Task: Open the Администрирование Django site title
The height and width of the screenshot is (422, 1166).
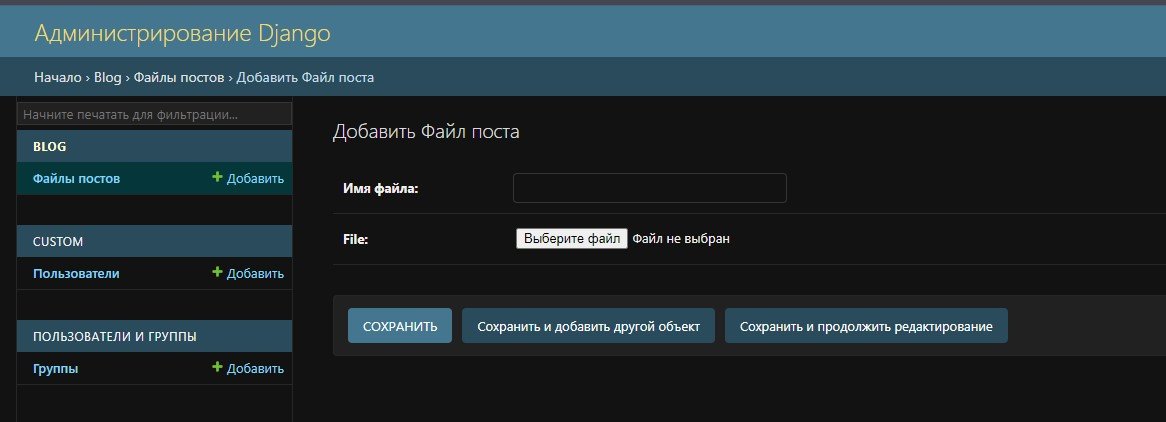Action: [x=182, y=33]
